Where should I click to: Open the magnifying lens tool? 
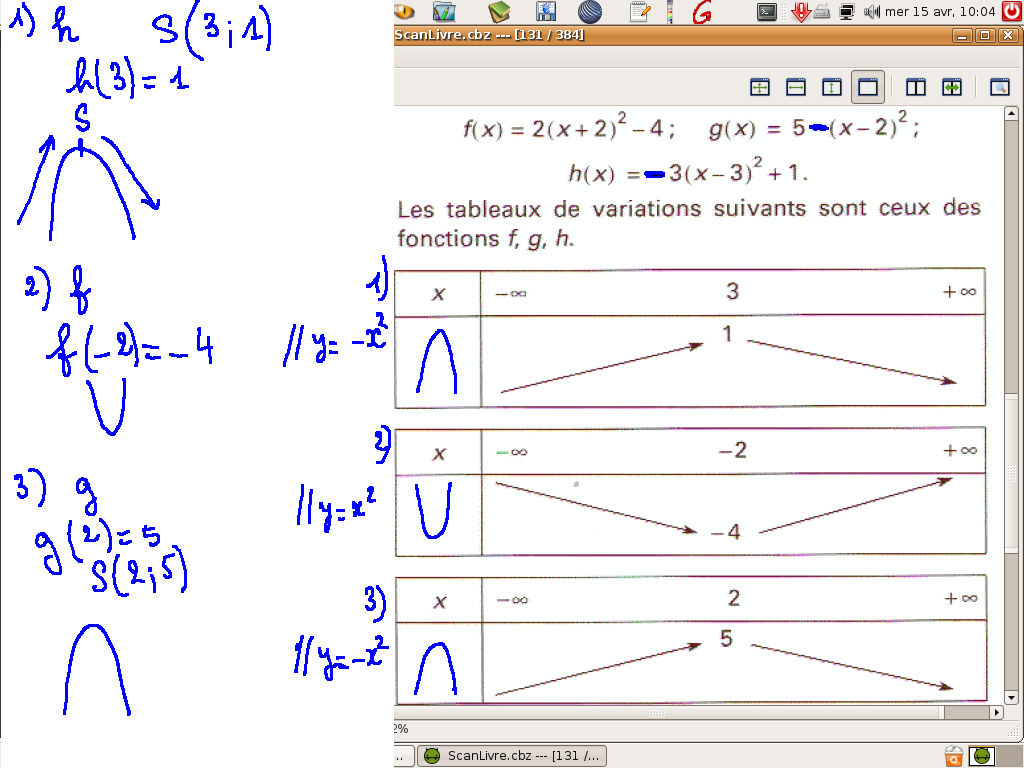click(x=998, y=88)
